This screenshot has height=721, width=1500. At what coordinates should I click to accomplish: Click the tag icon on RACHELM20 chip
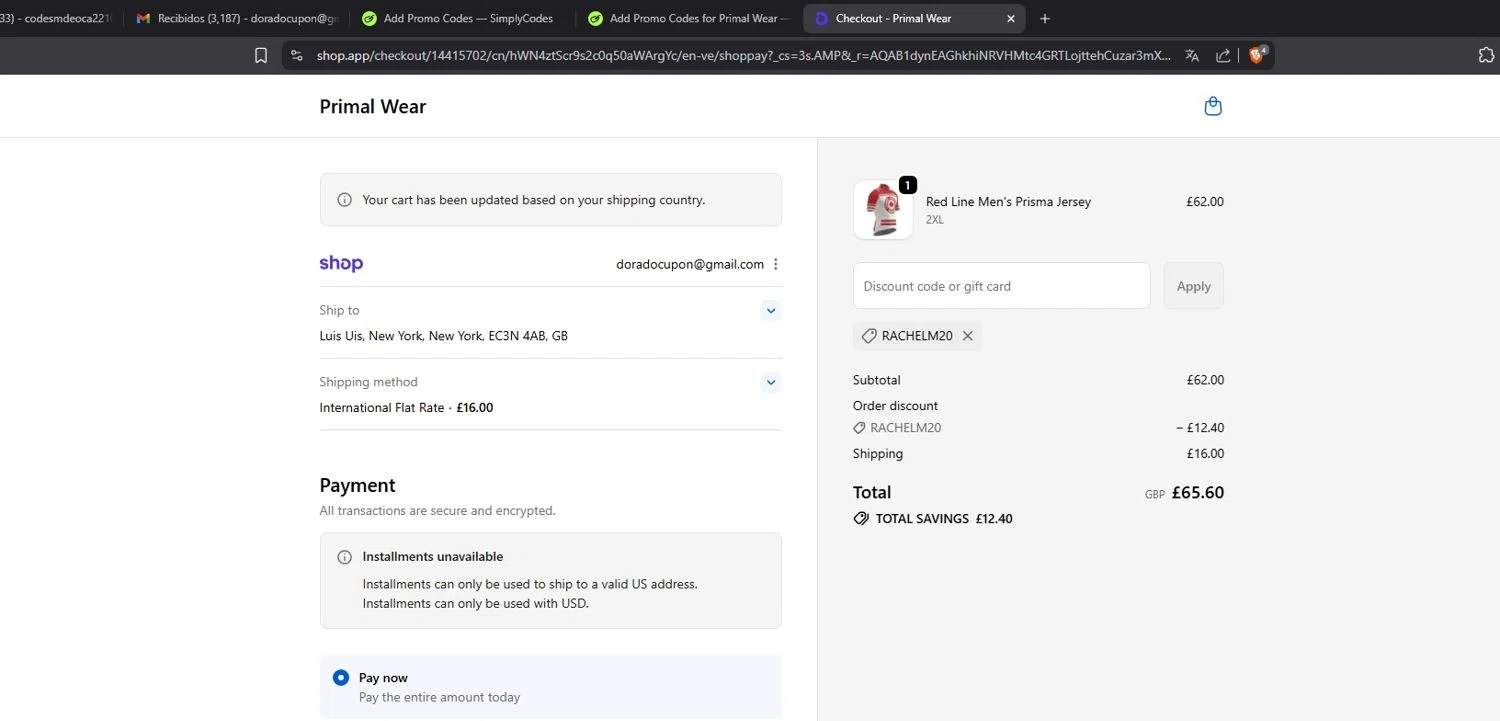[869, 336]
